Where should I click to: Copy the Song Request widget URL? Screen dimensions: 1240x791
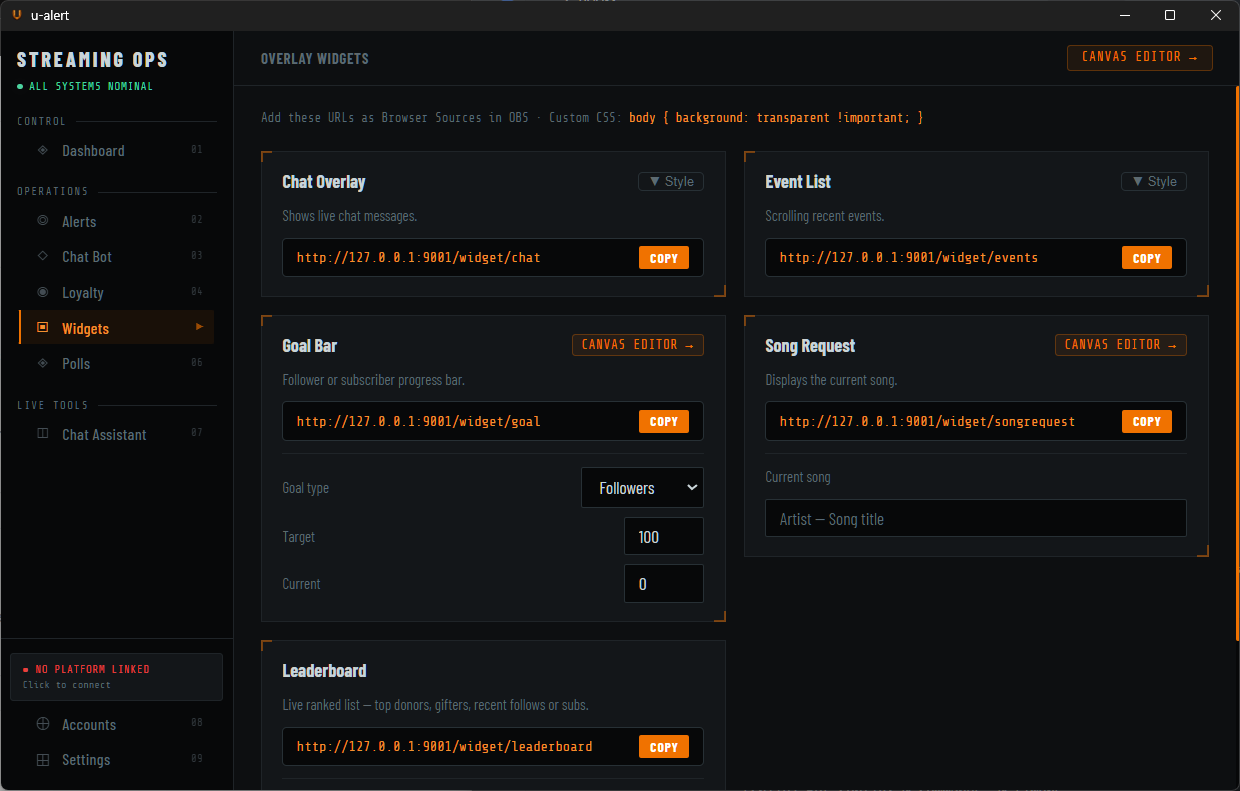pos(1147,422)
